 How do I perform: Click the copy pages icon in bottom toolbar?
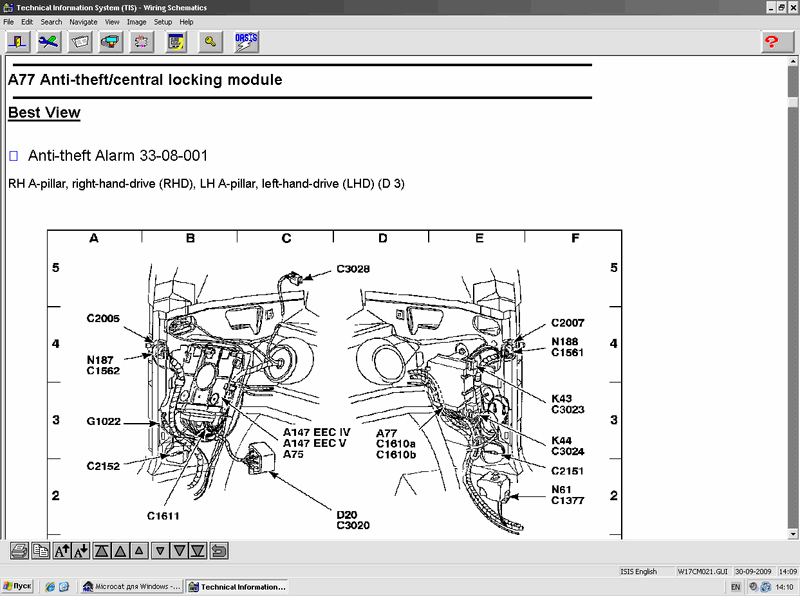[40, 550]
